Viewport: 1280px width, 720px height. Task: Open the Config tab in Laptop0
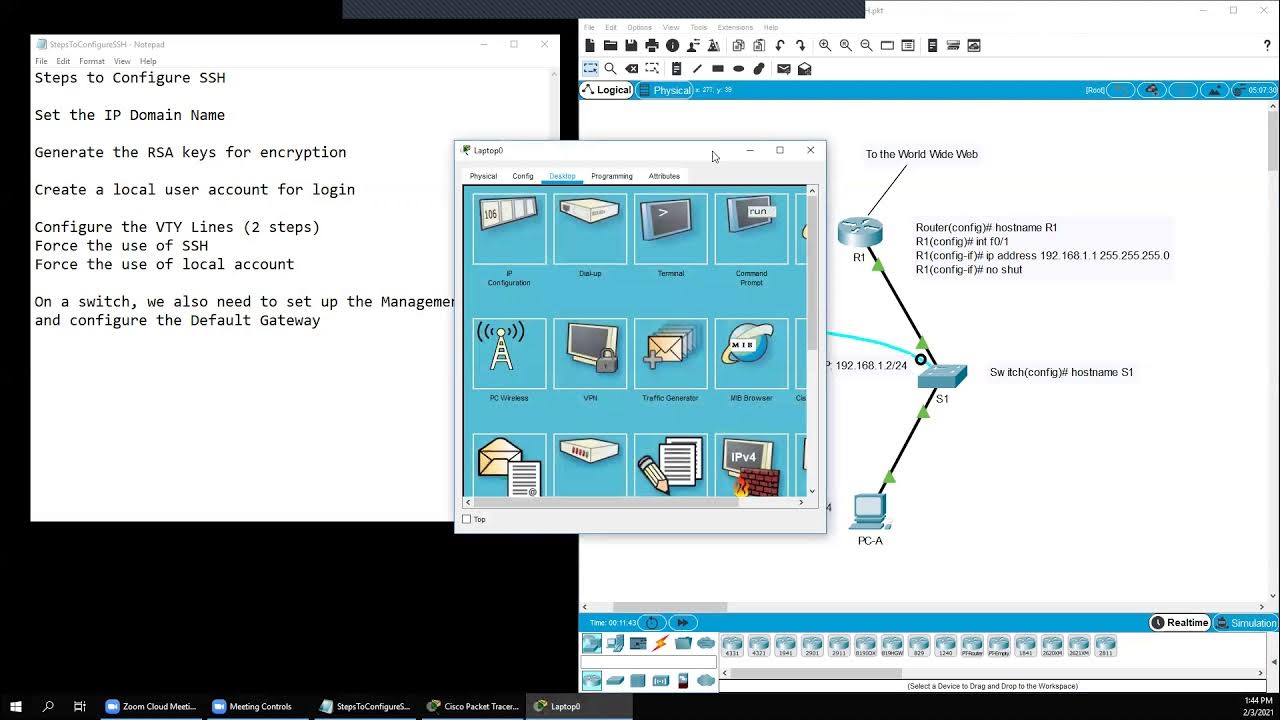point(523,176)
